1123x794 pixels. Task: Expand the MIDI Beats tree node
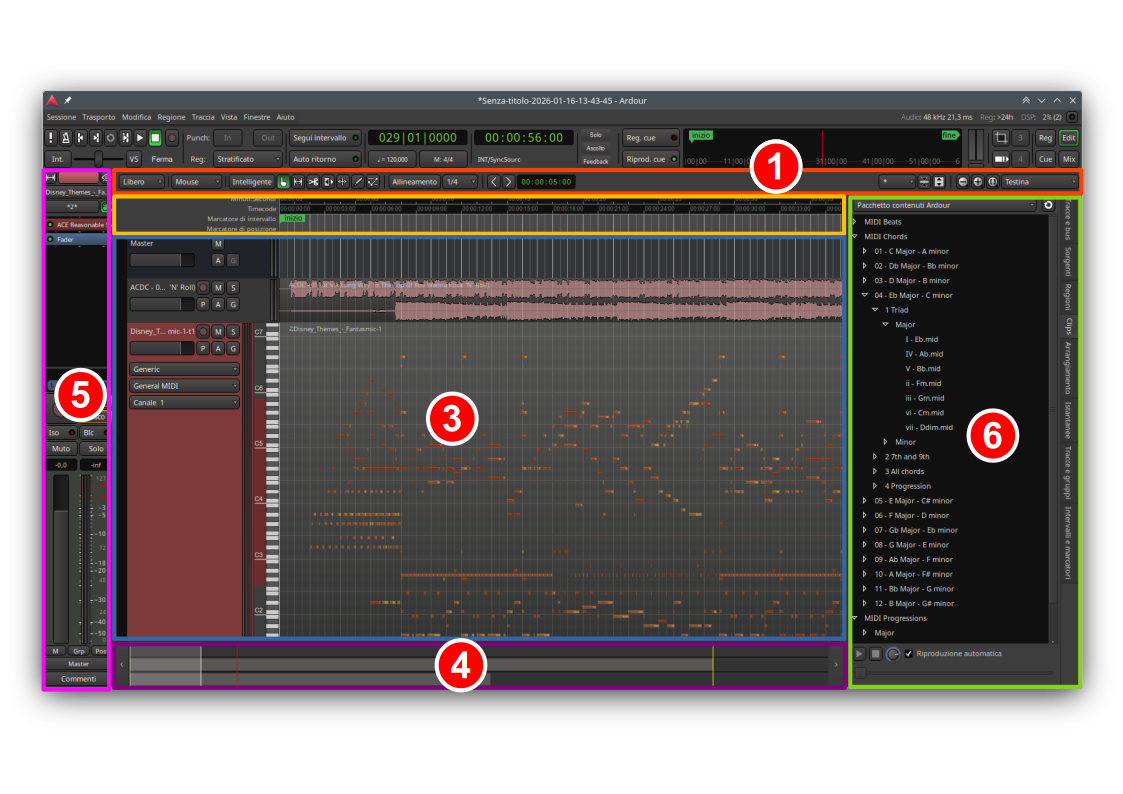(855, 221)
